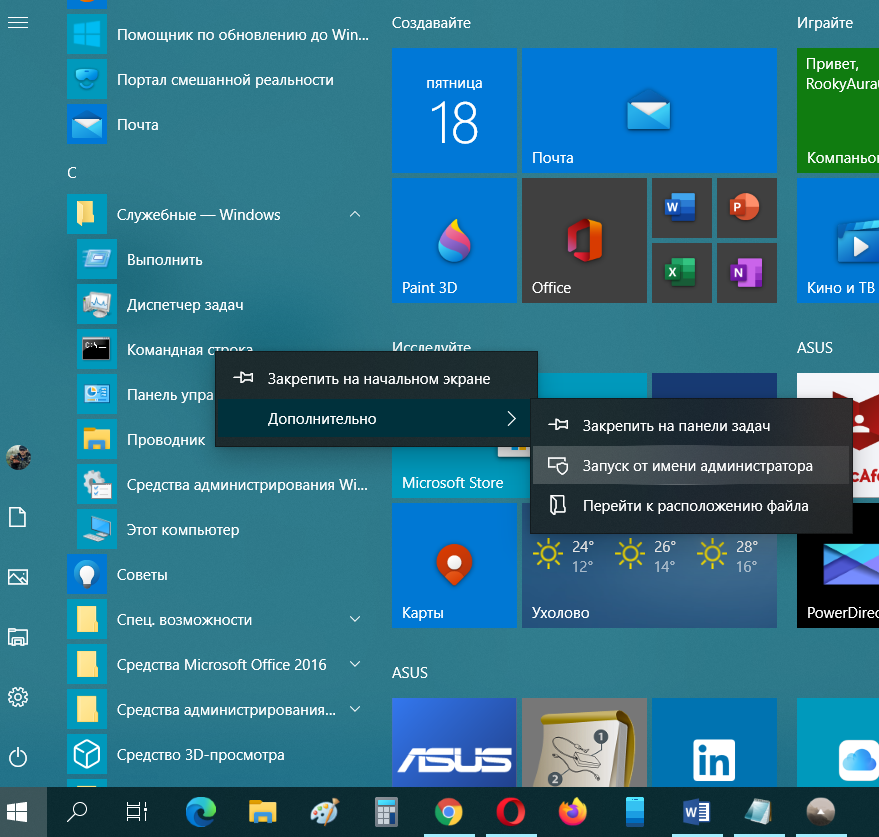Viewport: 879px width, 837px height.
Task: Open the PowerPoint tile
Action: (745, 208)
